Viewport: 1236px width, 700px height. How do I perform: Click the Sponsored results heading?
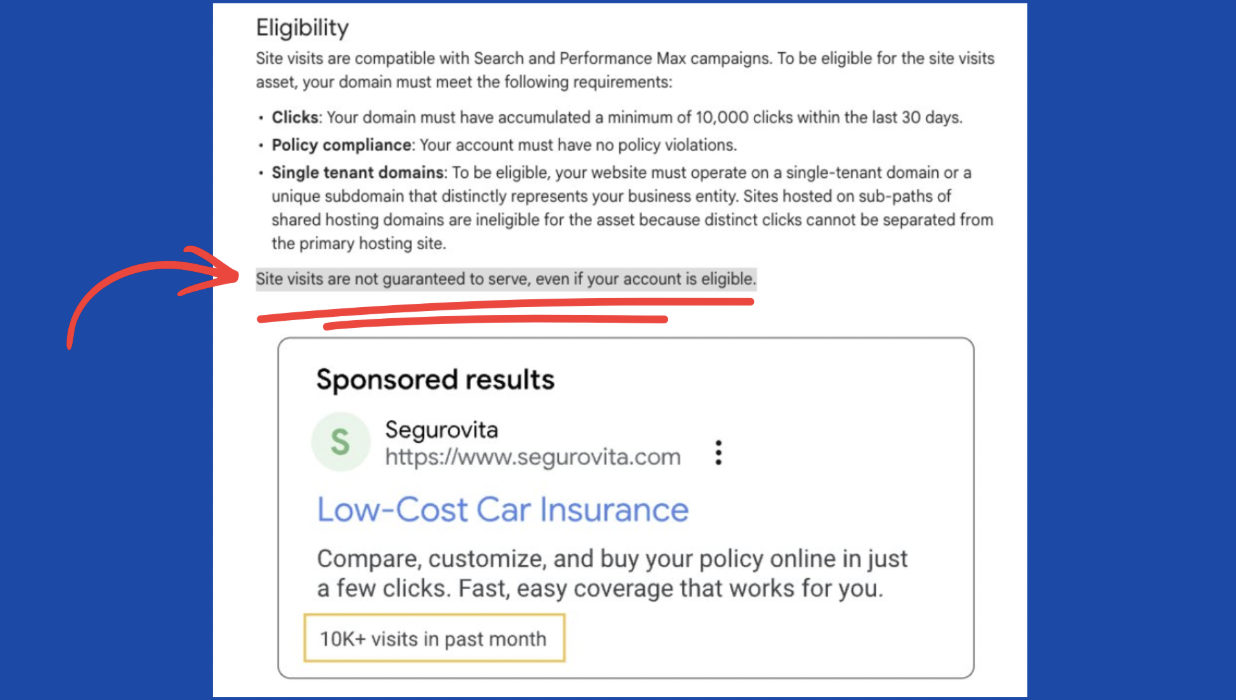pos(435,380)
